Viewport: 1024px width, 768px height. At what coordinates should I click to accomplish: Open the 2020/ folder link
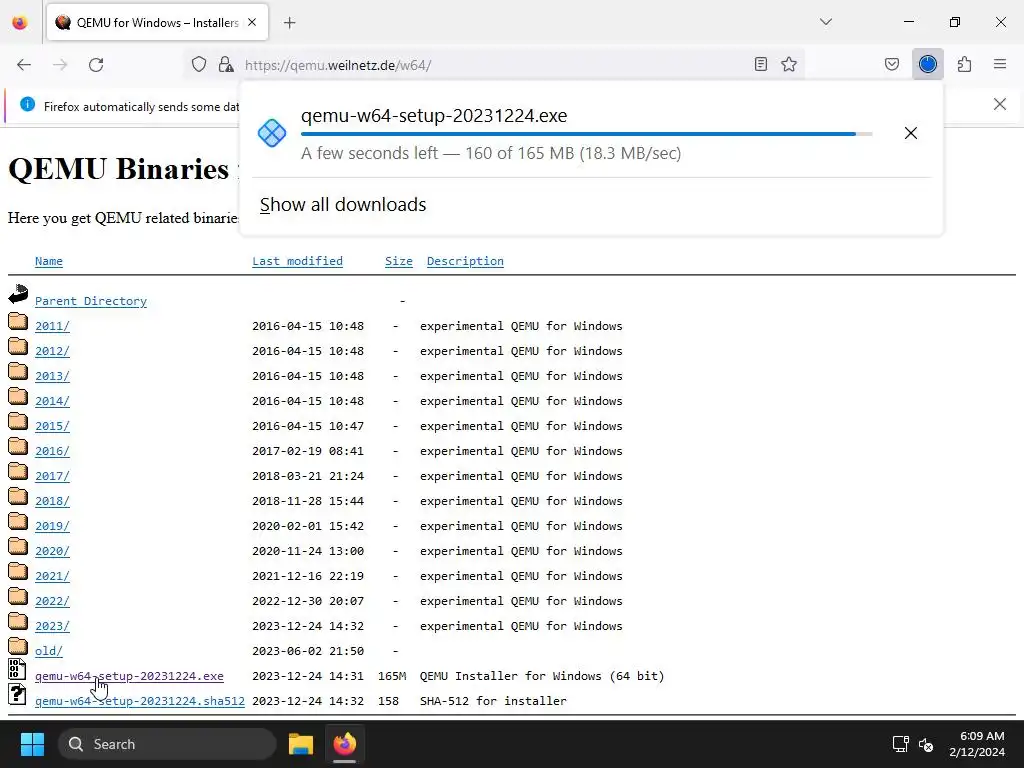(52, 551)
